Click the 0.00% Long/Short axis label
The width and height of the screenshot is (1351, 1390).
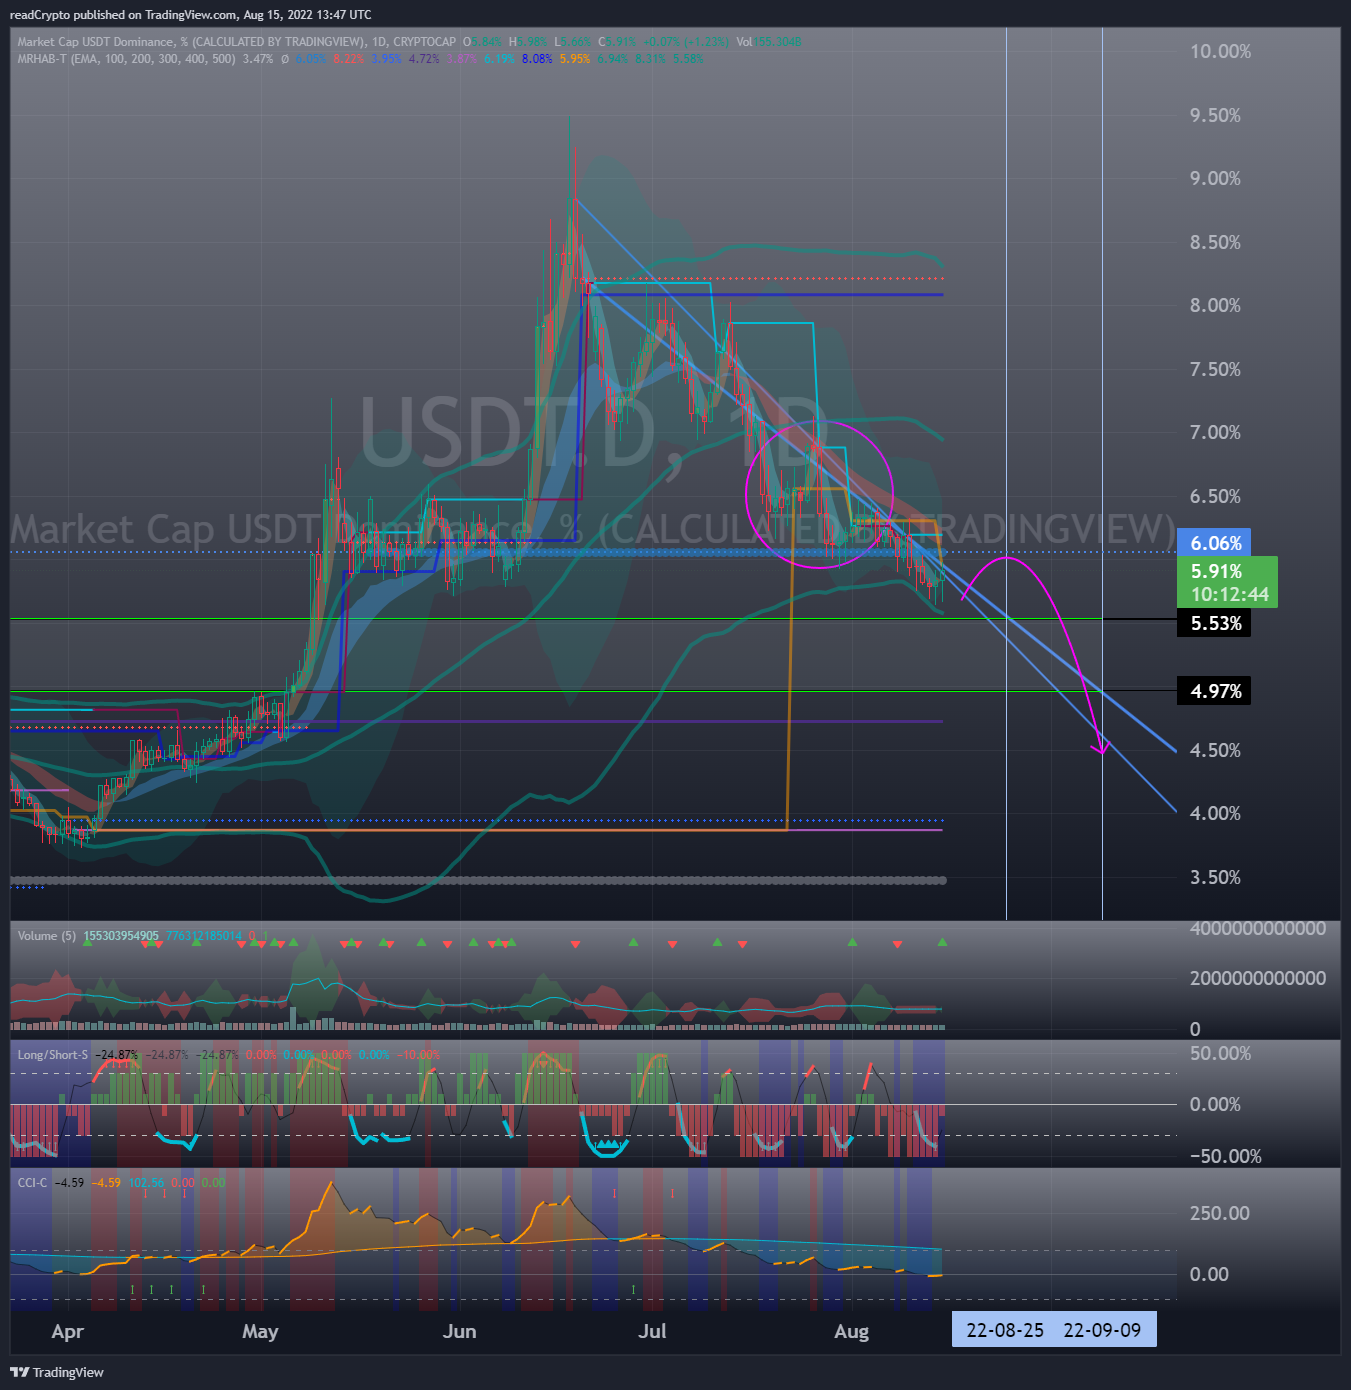(x=1215, y=1104)
